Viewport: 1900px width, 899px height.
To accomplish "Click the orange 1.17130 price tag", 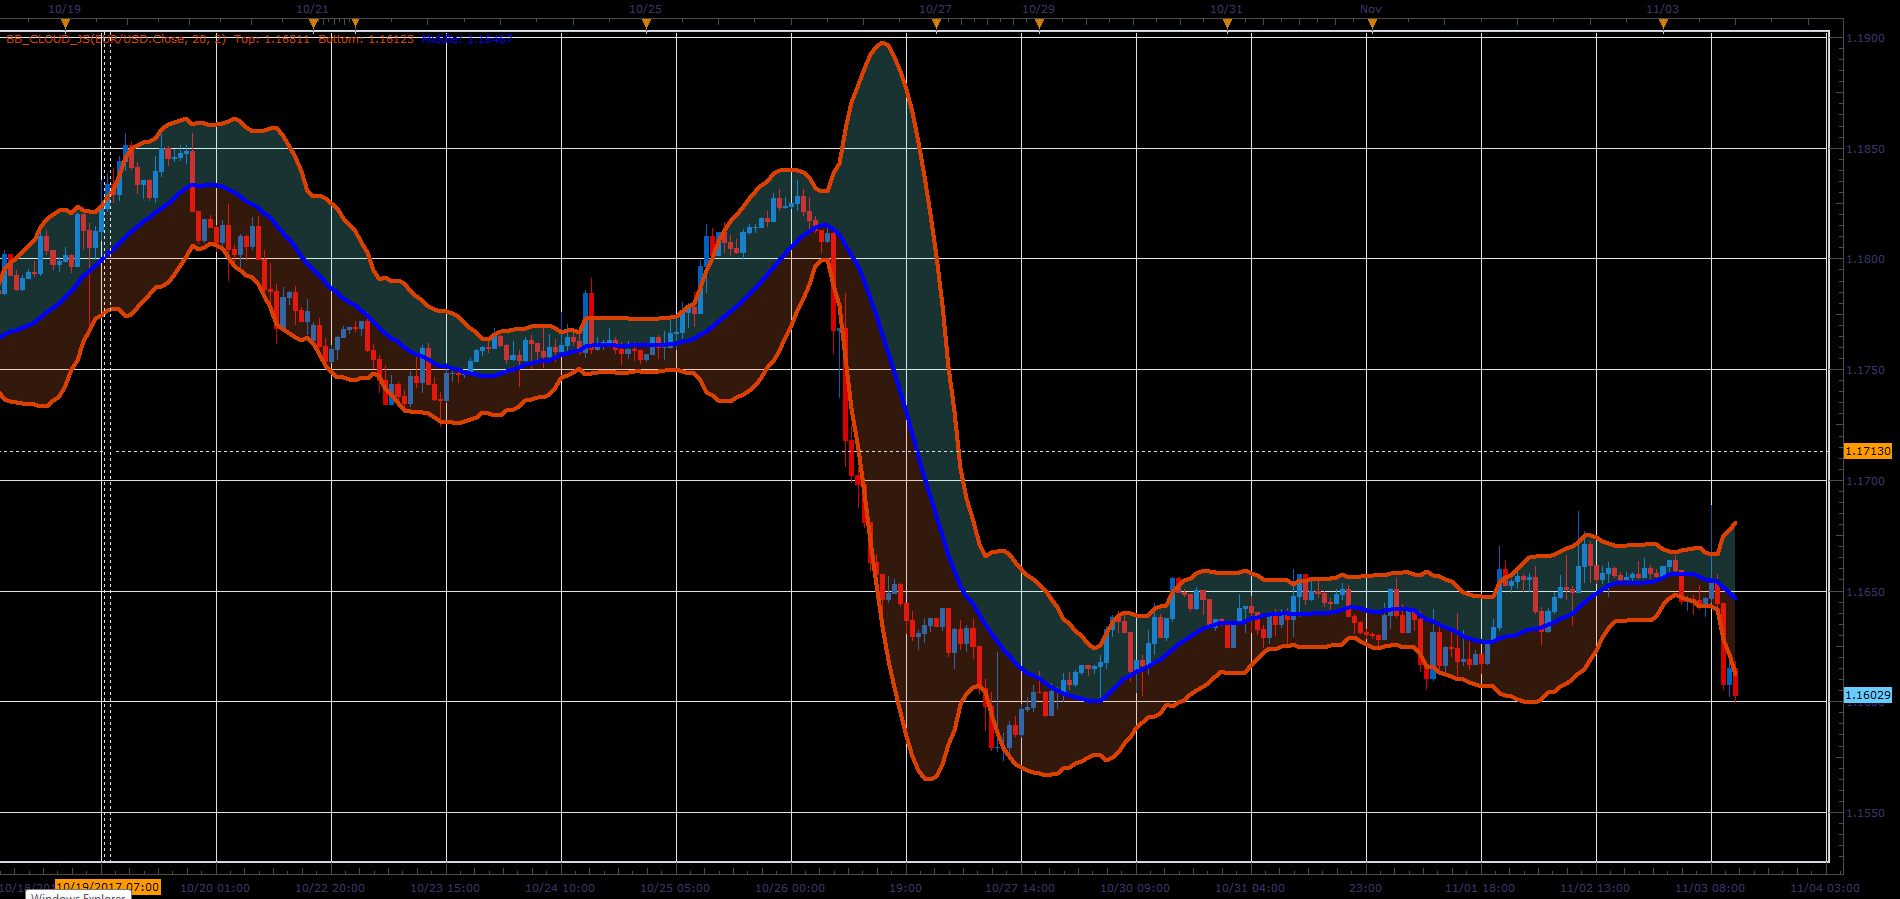I will [x=1868, y=451].
